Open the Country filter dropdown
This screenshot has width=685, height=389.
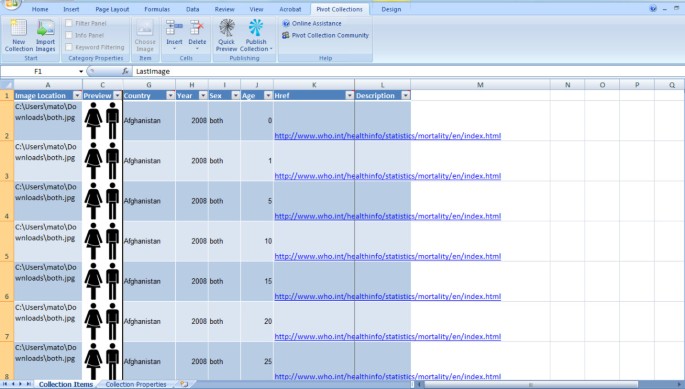(170, 95)
